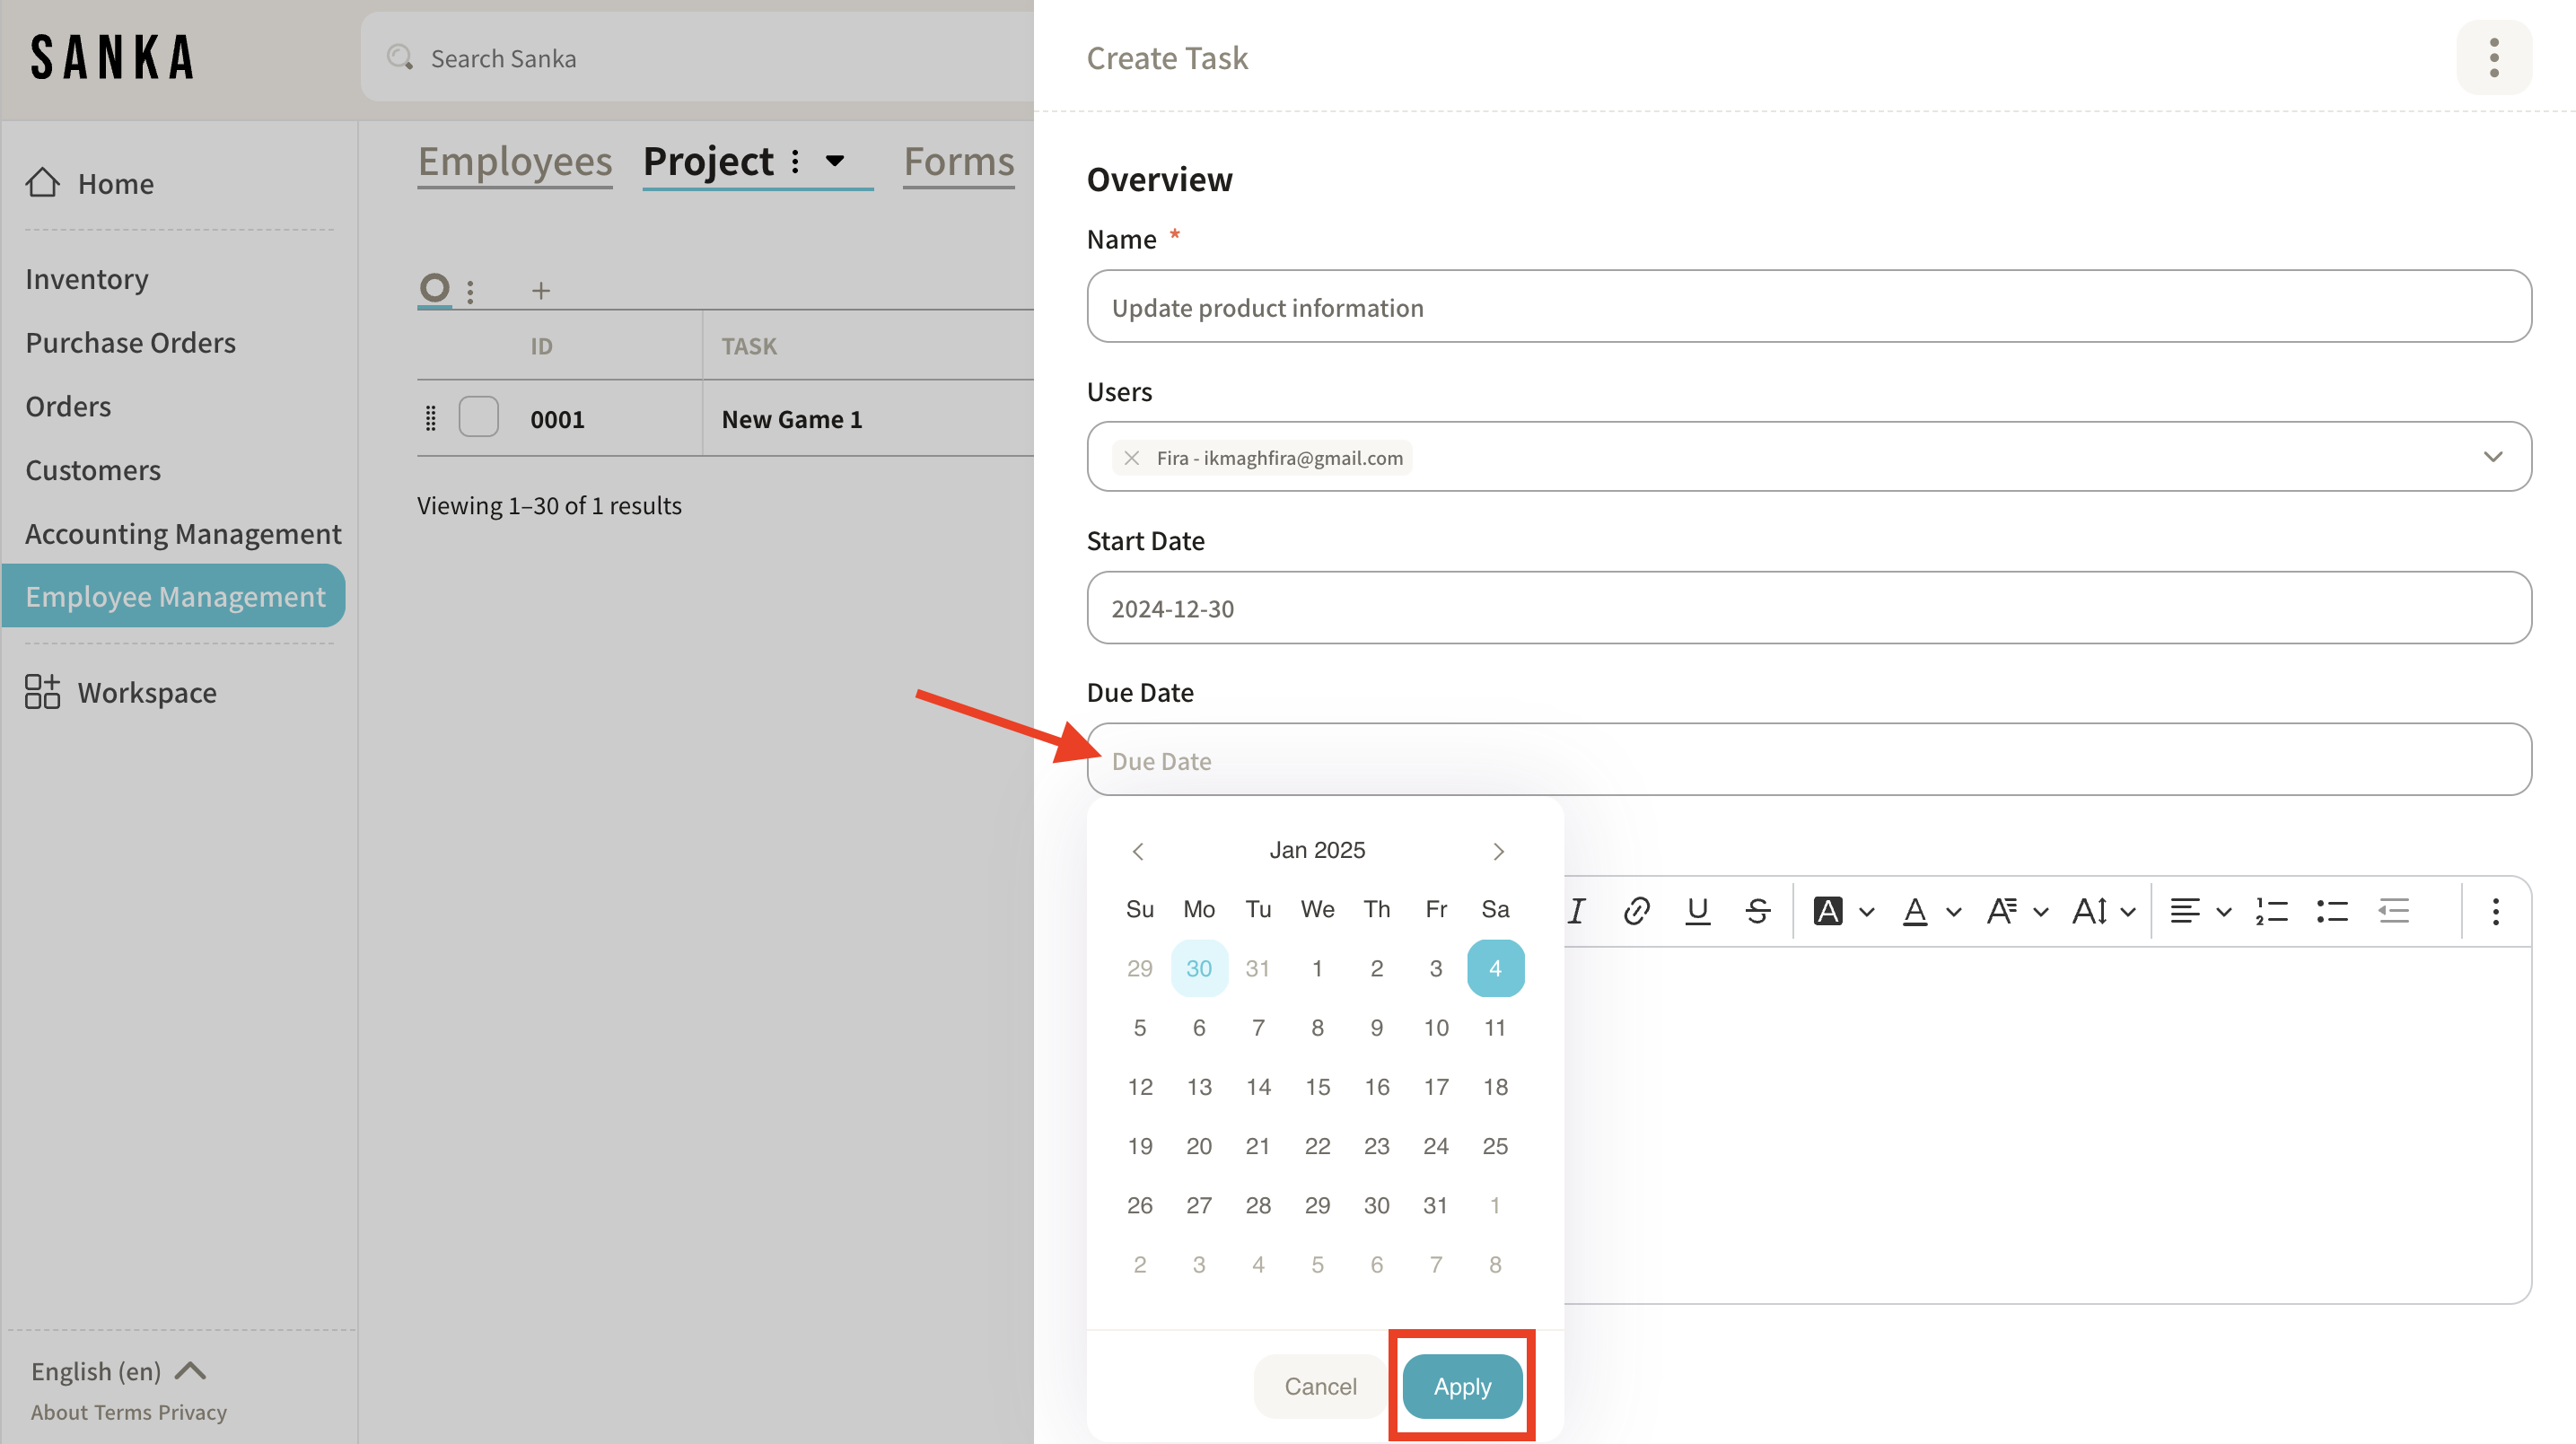Insert a bulleted list
This screenshot has height=1444, width=2576.
2331,911
